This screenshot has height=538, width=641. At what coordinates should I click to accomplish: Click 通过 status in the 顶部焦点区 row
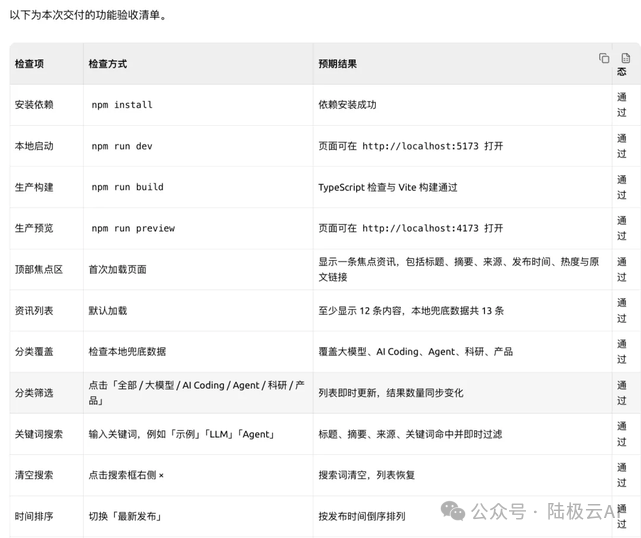622,269
